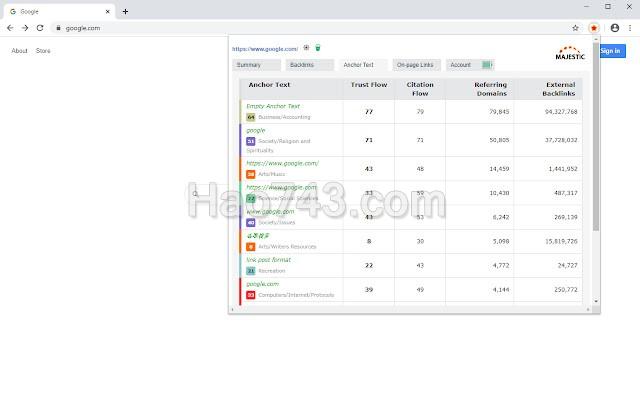Click the Citation Flow column header
Viewport: 640px width, 400px height.
pos(420,89)
